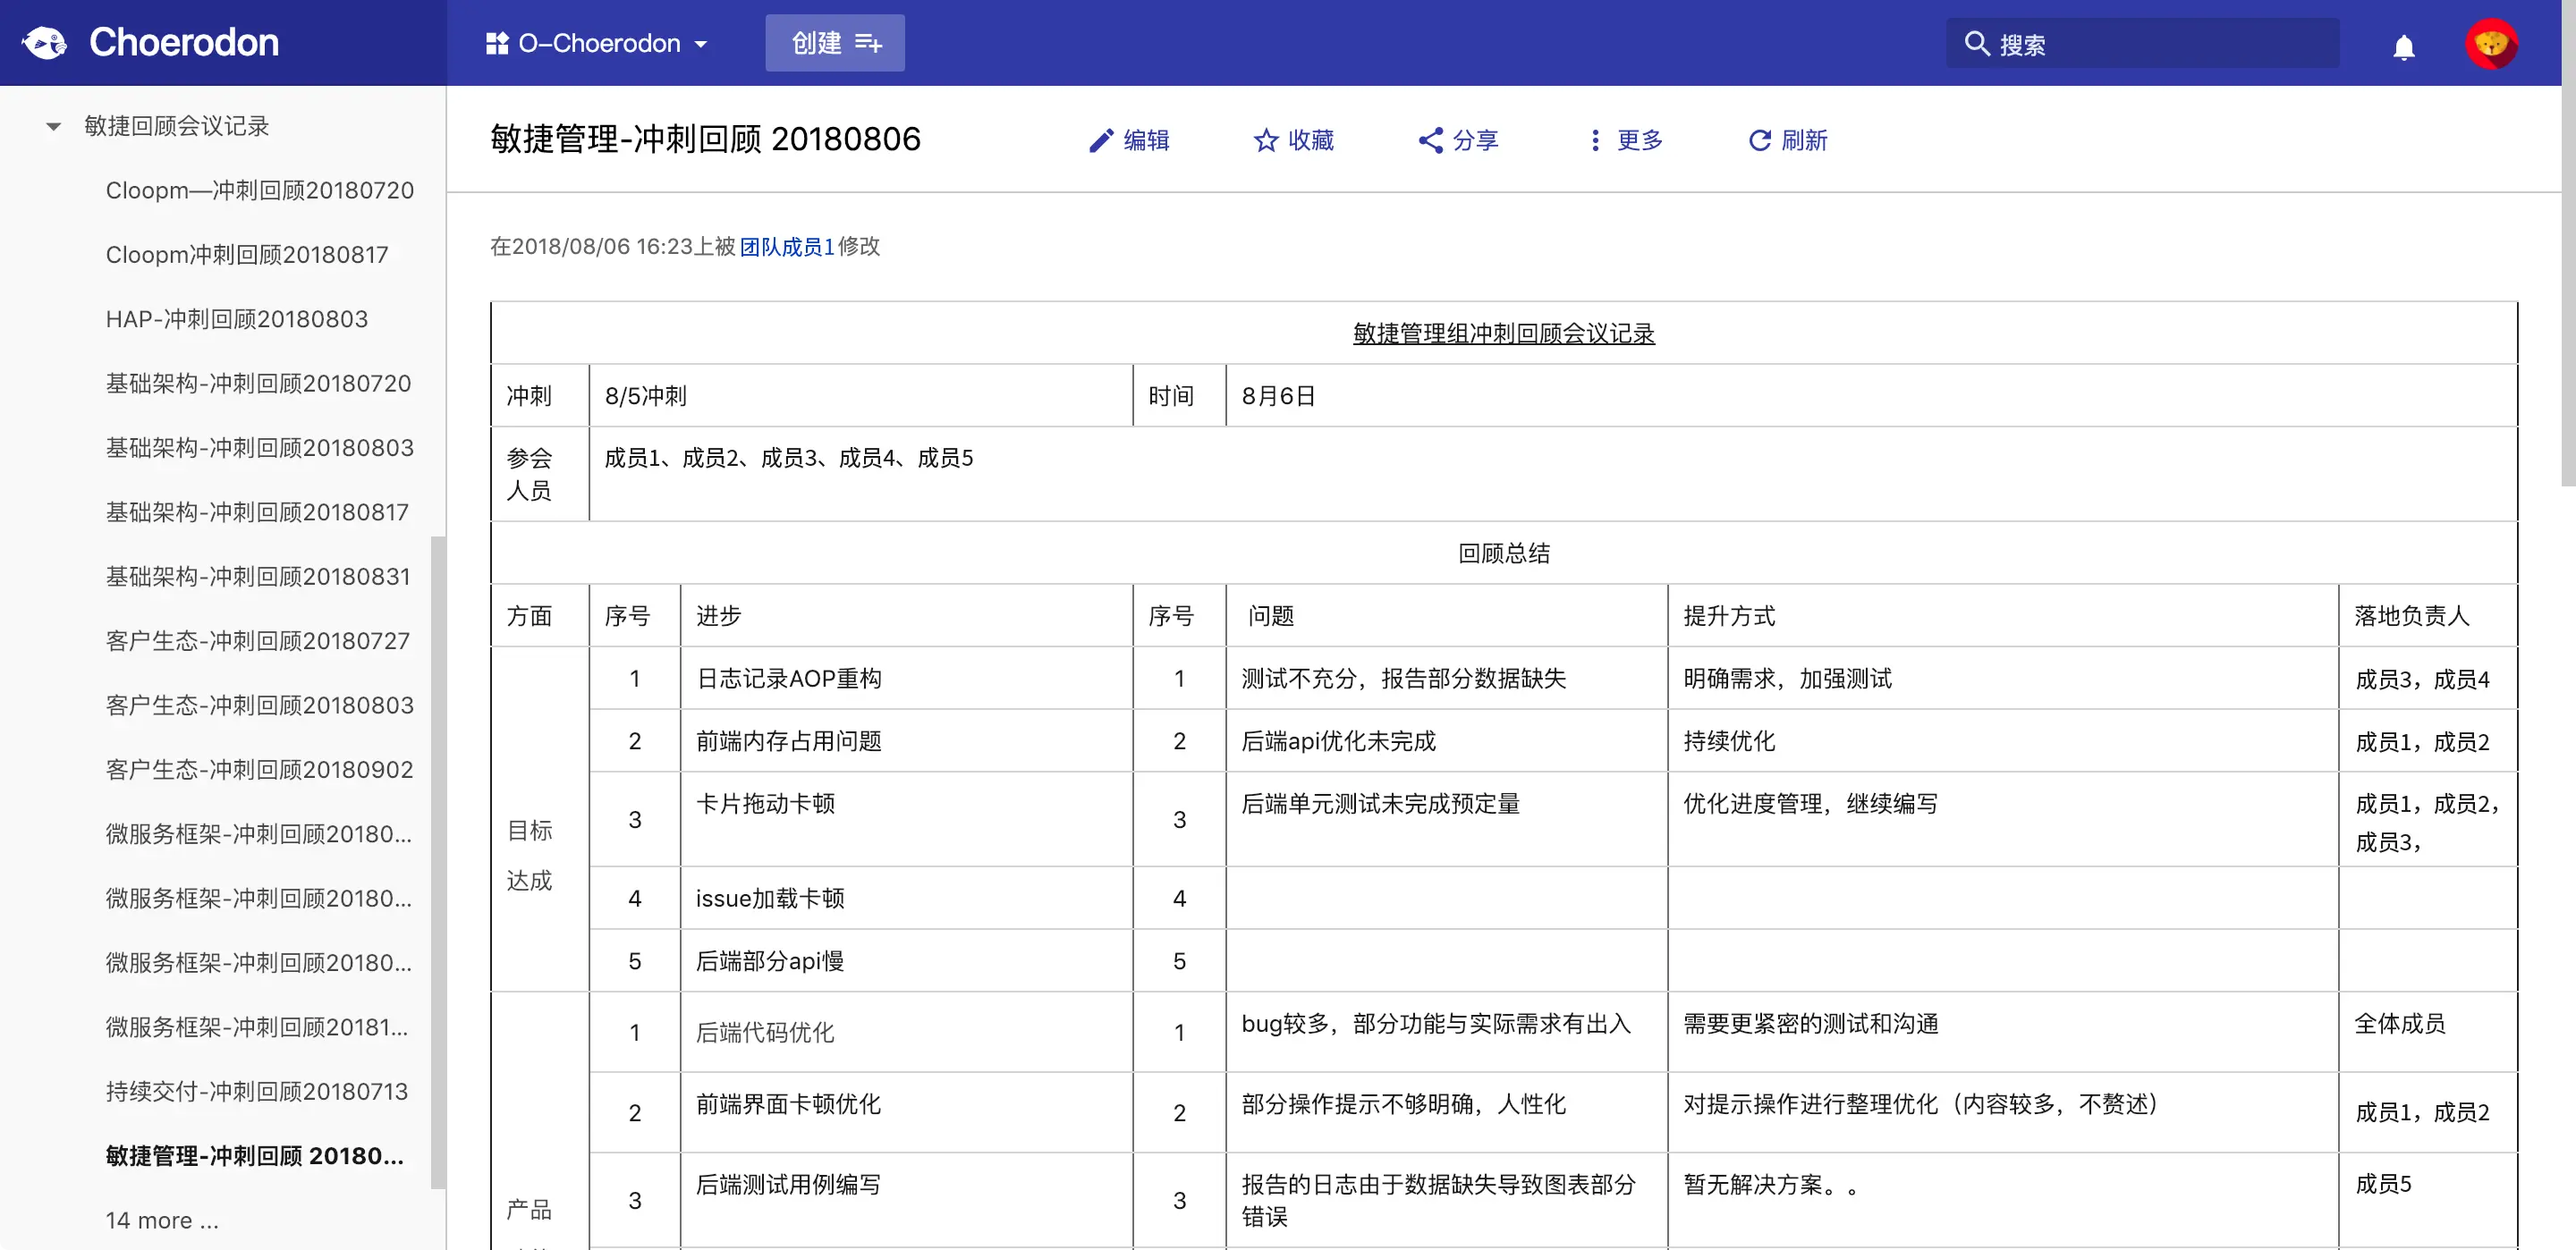Click the pencil edit icon
The image size is (2576, 1250).
tap(1100, 140)
